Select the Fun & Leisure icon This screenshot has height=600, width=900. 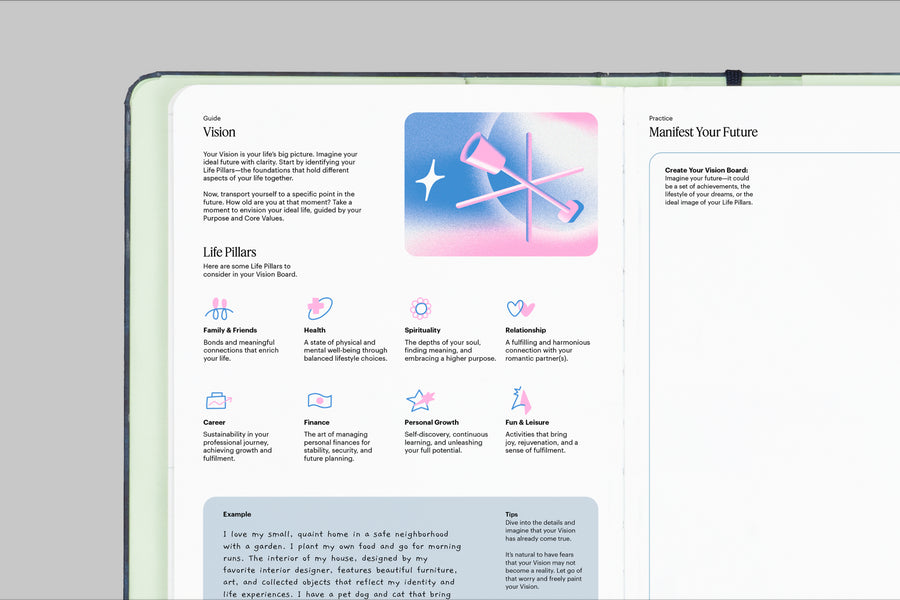[521, 401]
